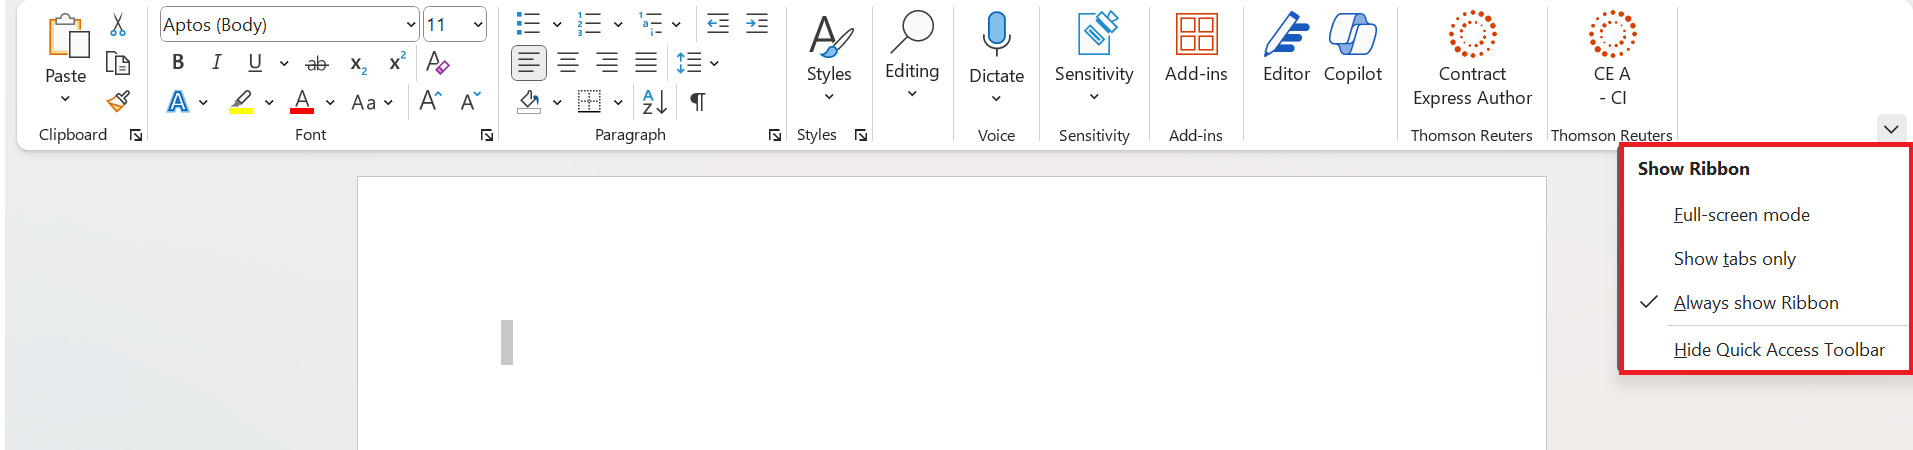Apply the yellow text highlight color
This screenshot has height=450, width=1913.
(x=241, y=102)
